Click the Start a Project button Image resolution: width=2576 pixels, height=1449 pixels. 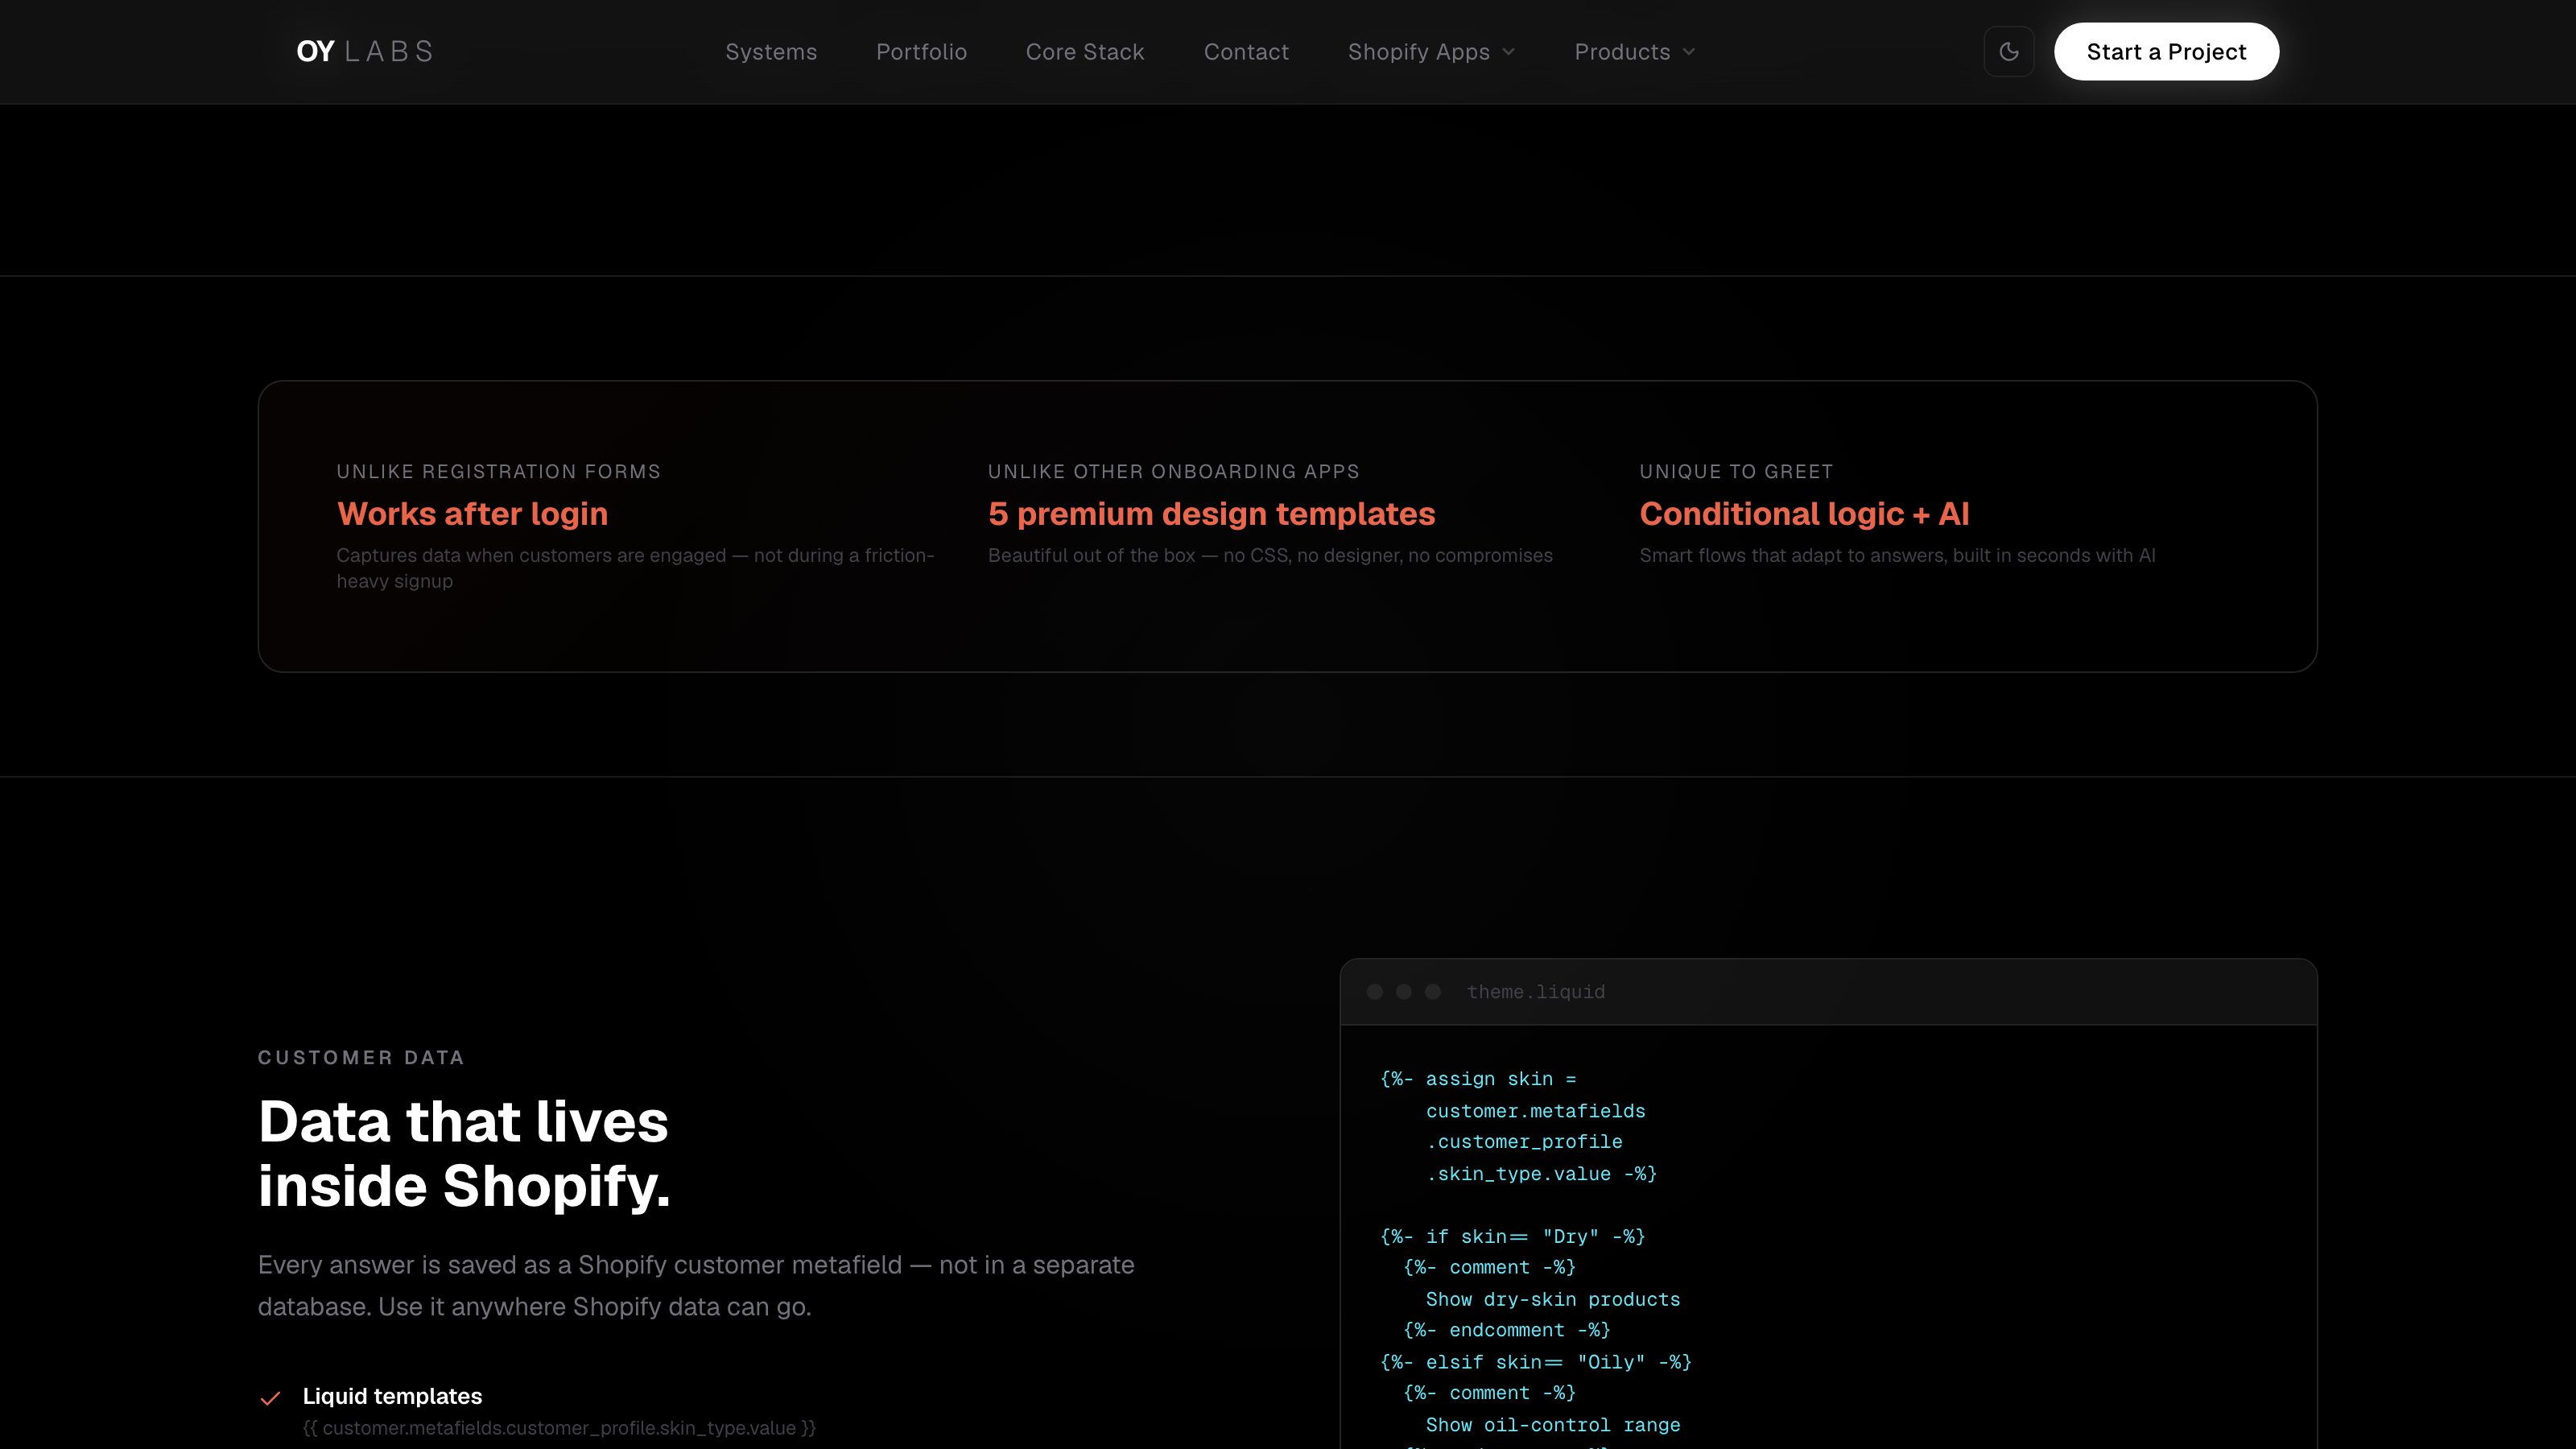pyautogui.click(x=2166, y=51)
